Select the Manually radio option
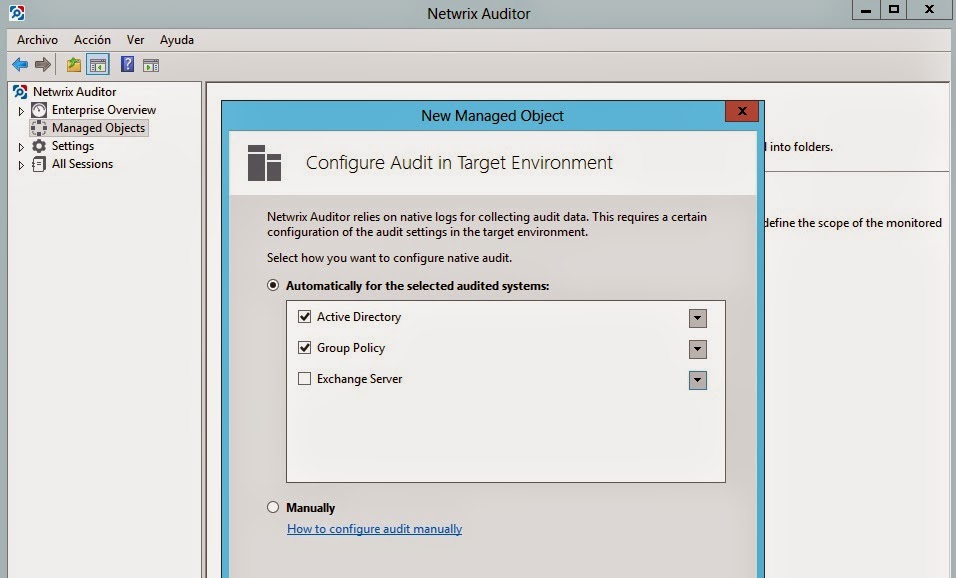 coord(273,508)
